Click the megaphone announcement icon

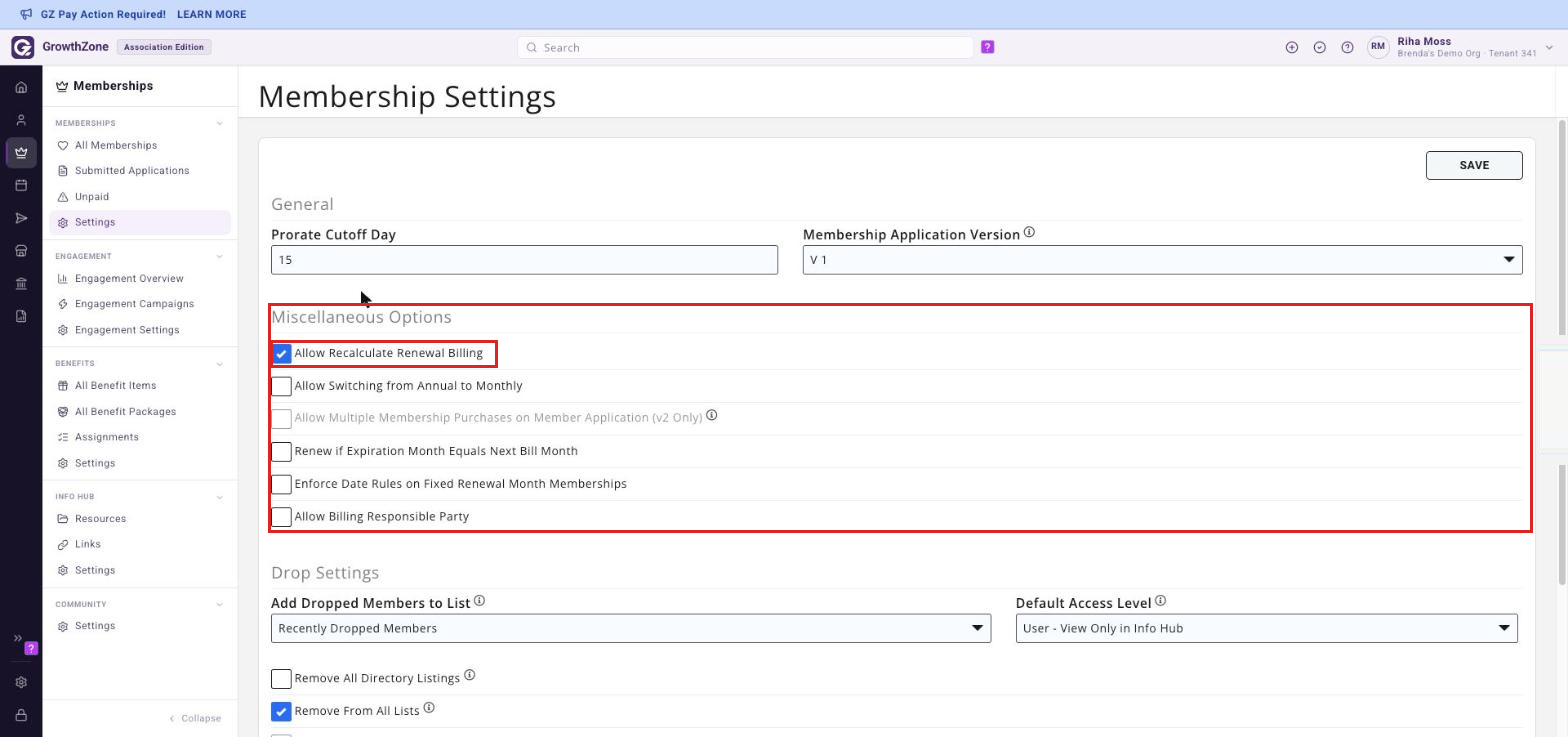26,14
